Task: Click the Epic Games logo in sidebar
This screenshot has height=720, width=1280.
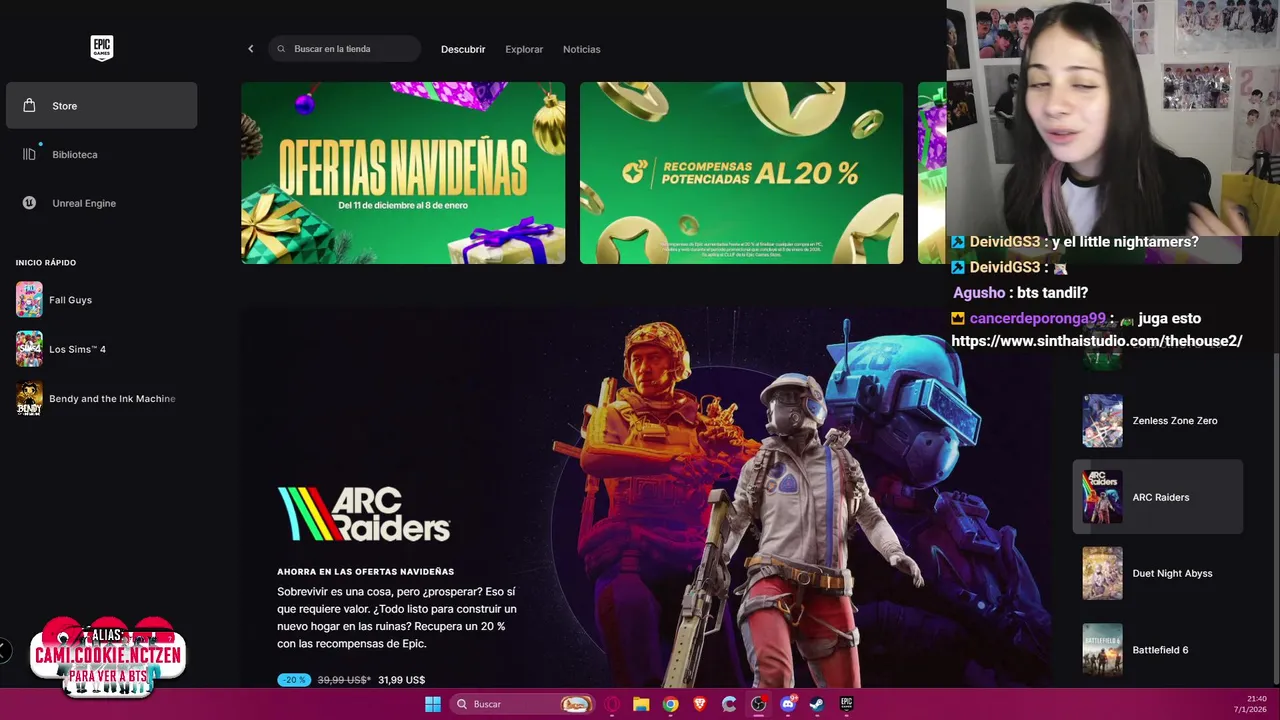Action: (x=102, y=48)
